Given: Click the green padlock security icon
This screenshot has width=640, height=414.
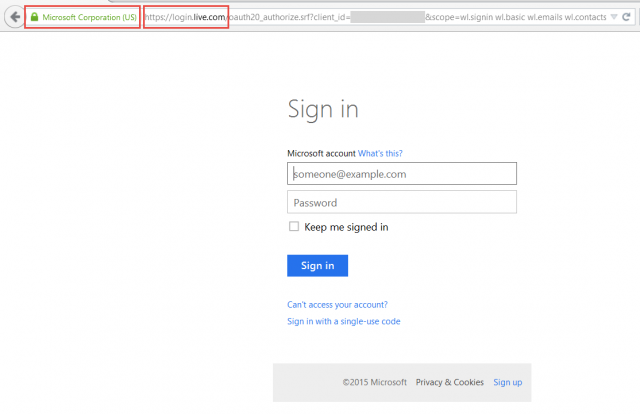Looking at the screenshot, I should coord(34,18).
